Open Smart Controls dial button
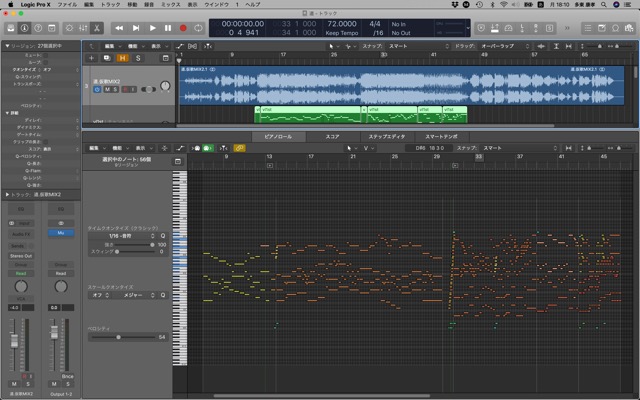 69,28
